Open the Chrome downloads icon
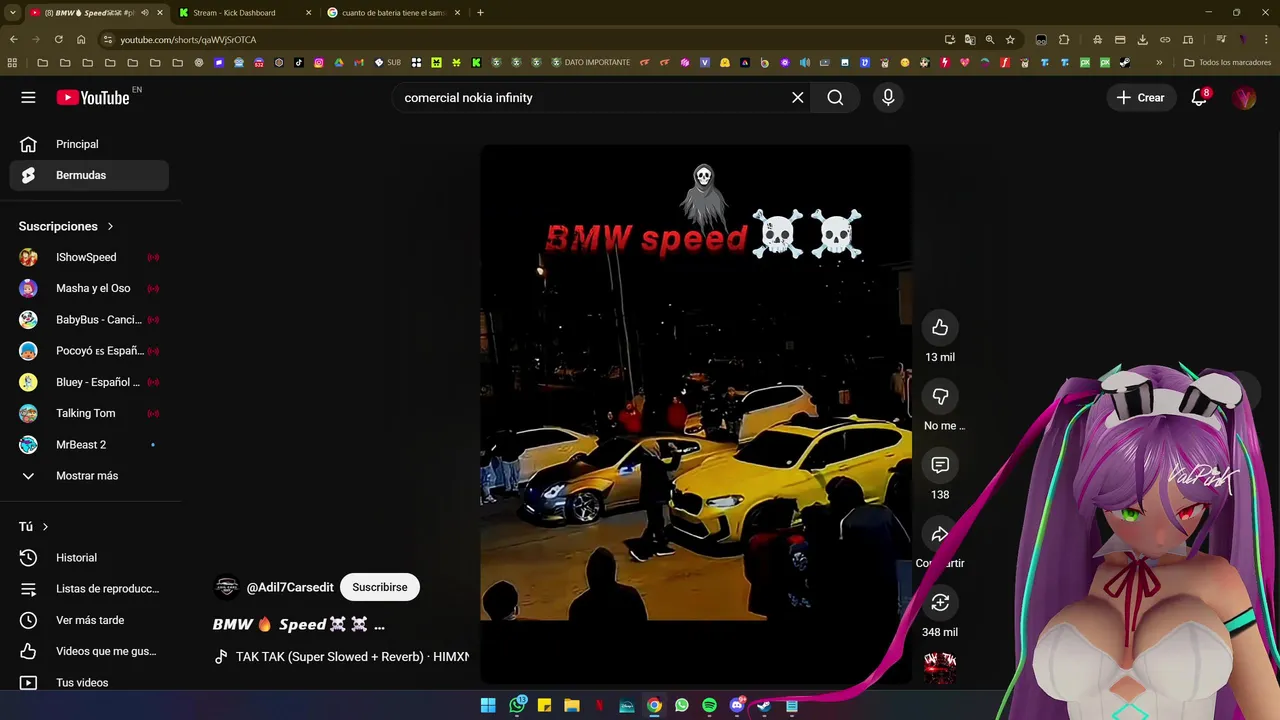 (1143, 39)
